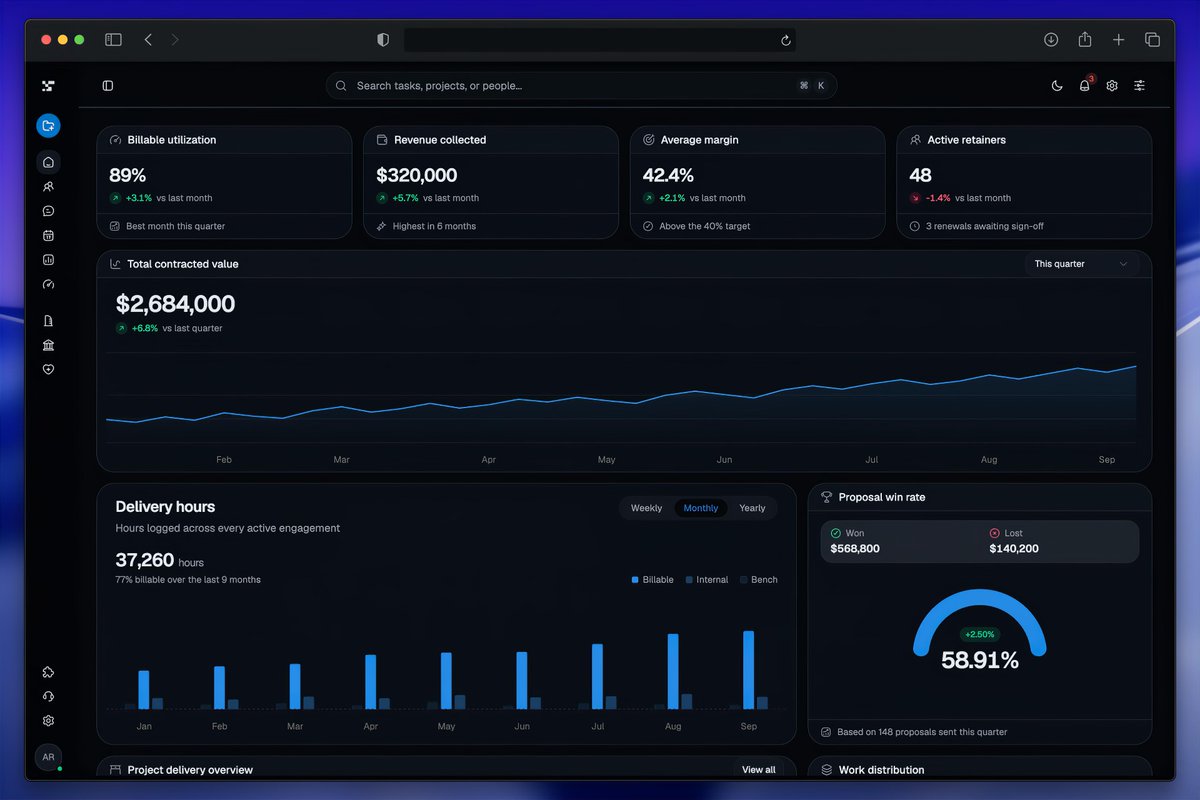Image resolution: width=1200 pixels, height=800 pixels.
Task: Toggle the Bench legend series
Action: pyautogui.click(x=759, y=580)
